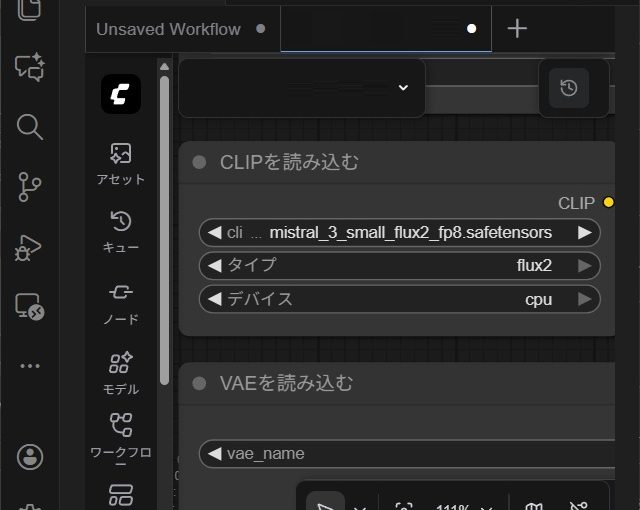Click the sidebar vertical scrollbar thumb
The image size is (640, 510).
point(164,231)
